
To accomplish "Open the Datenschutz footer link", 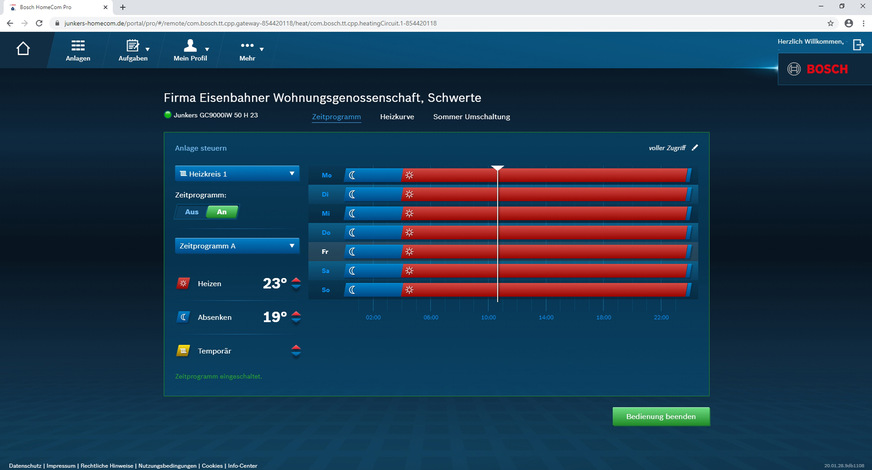I will click(24, 465).
